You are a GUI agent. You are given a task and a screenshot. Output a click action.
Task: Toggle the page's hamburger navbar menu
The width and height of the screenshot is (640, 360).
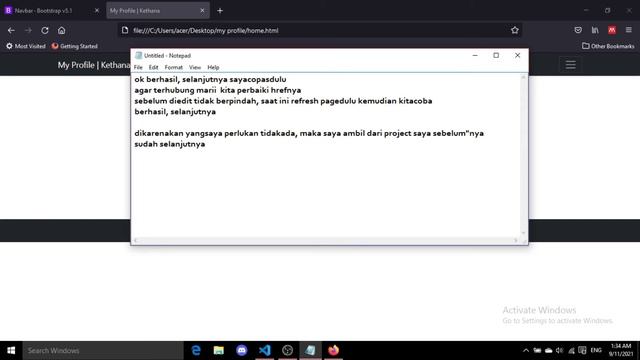[571, 65]
